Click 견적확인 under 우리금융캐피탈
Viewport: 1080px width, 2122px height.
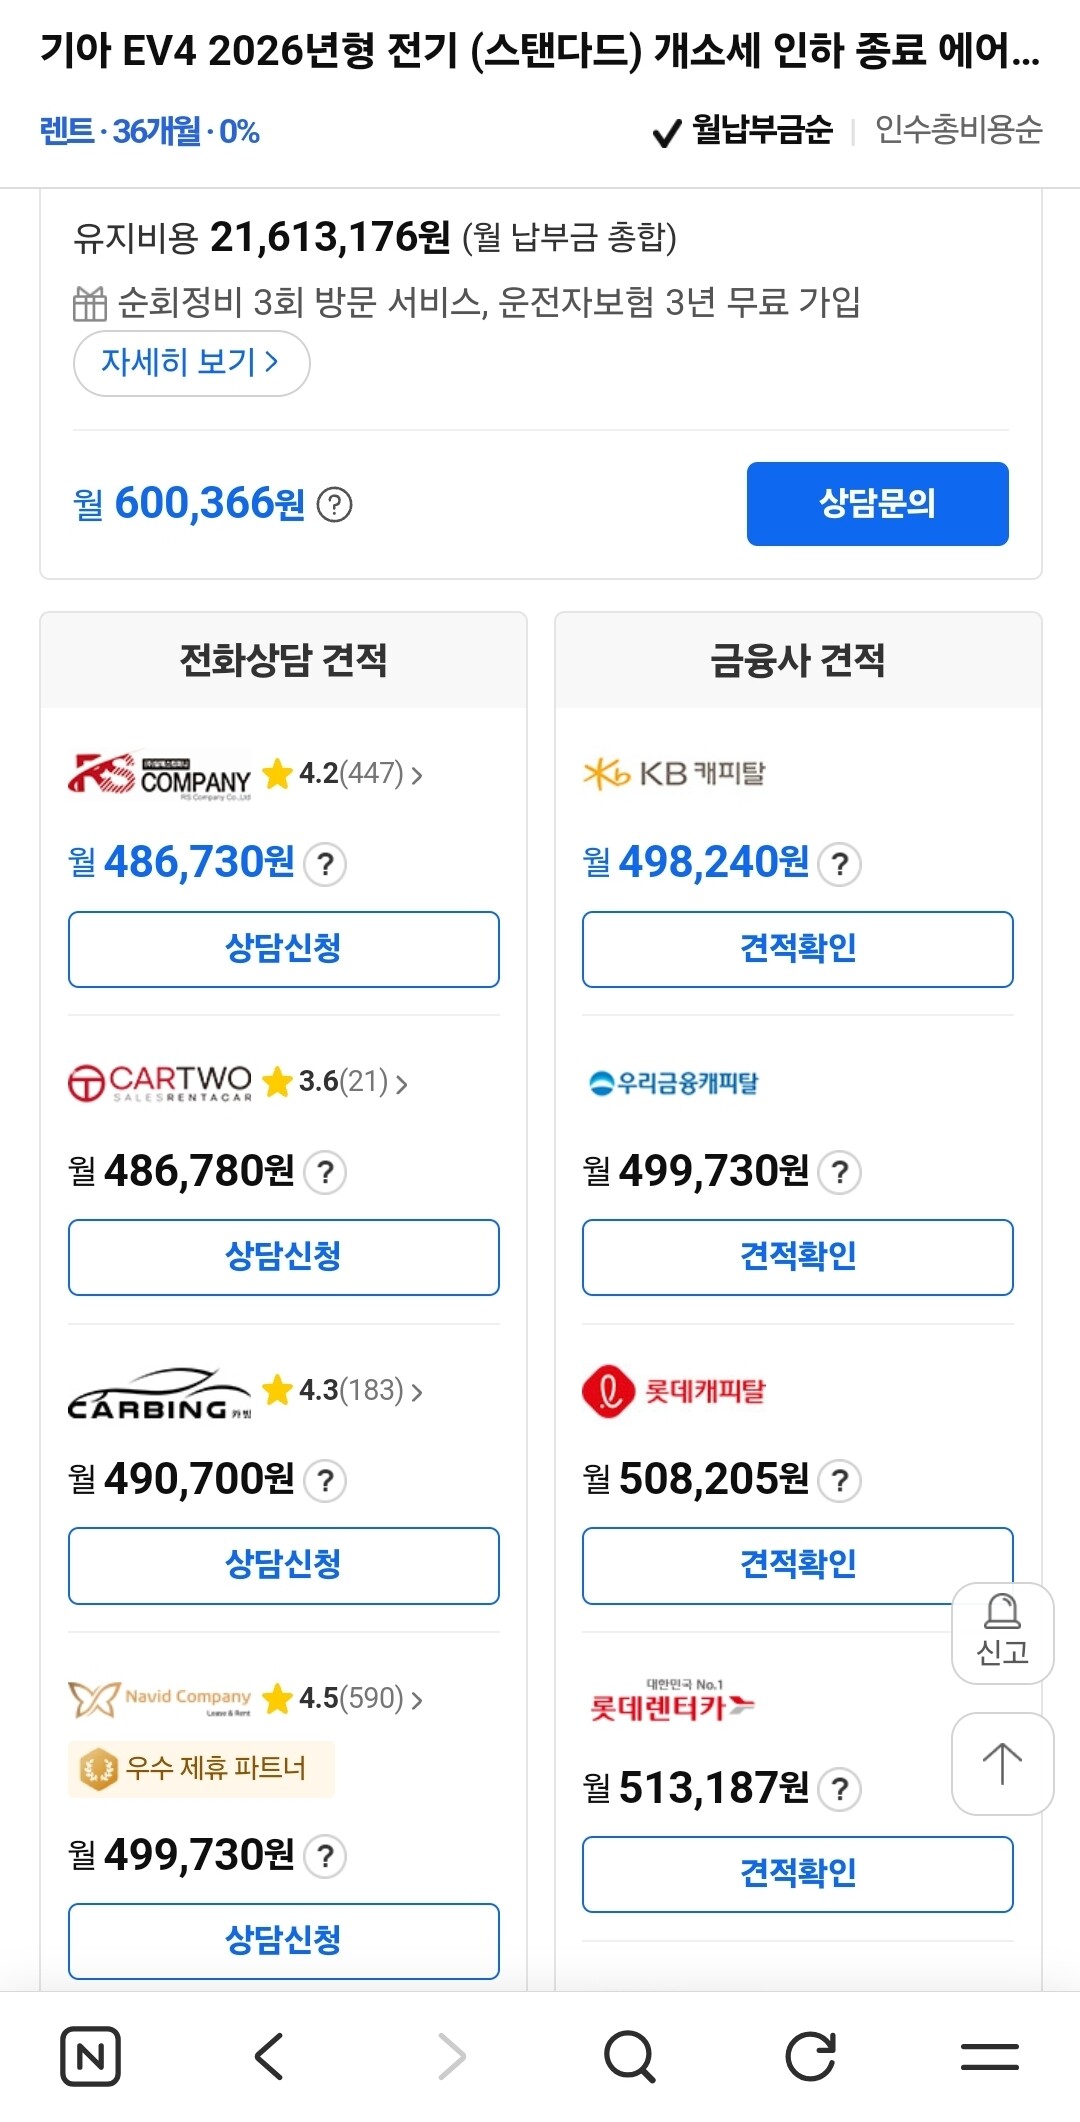[x=798, y=1257]
